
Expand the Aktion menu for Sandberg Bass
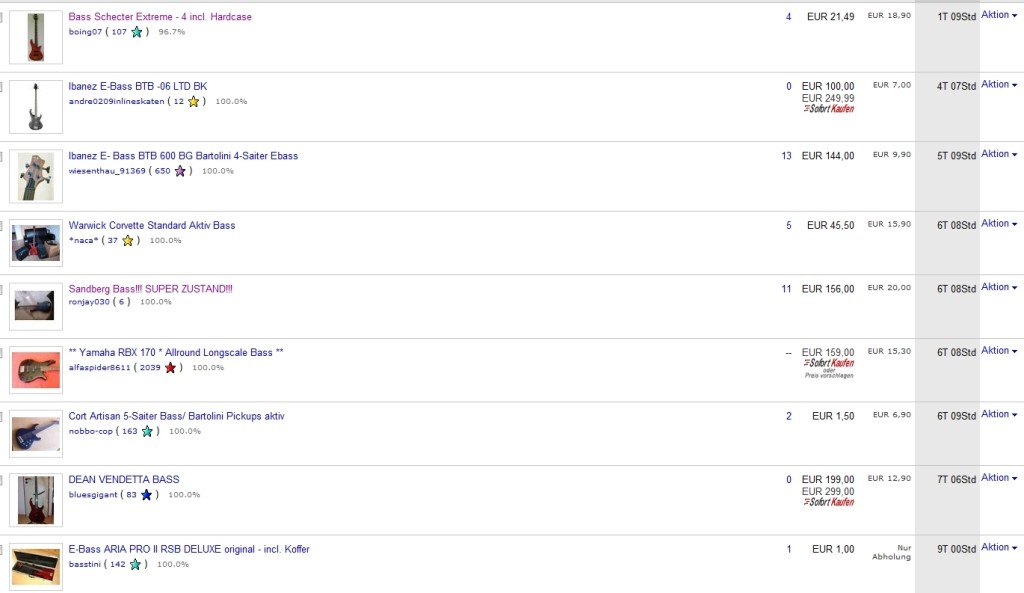pos(999,287)
